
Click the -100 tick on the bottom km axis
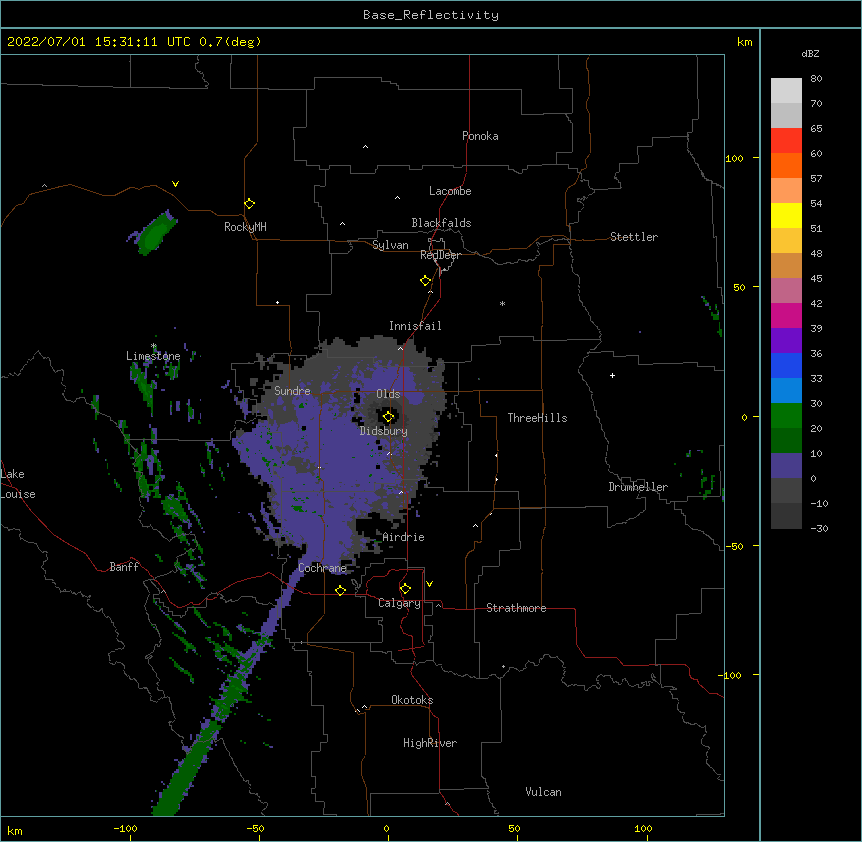click(125, 828)
